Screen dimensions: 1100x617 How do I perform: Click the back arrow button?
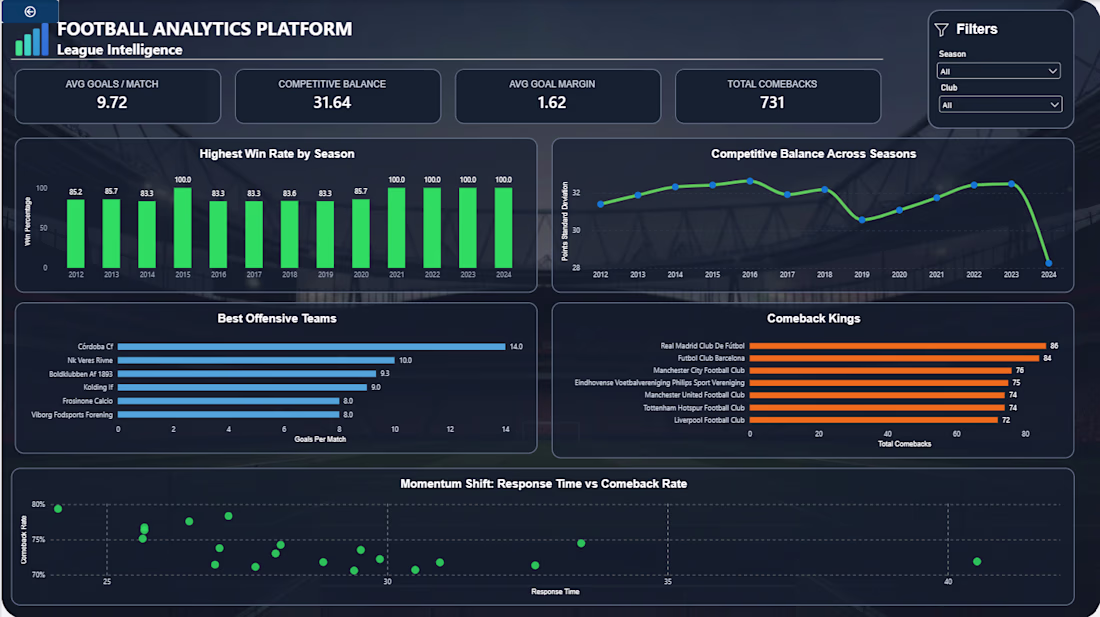(x=29, y=11)
